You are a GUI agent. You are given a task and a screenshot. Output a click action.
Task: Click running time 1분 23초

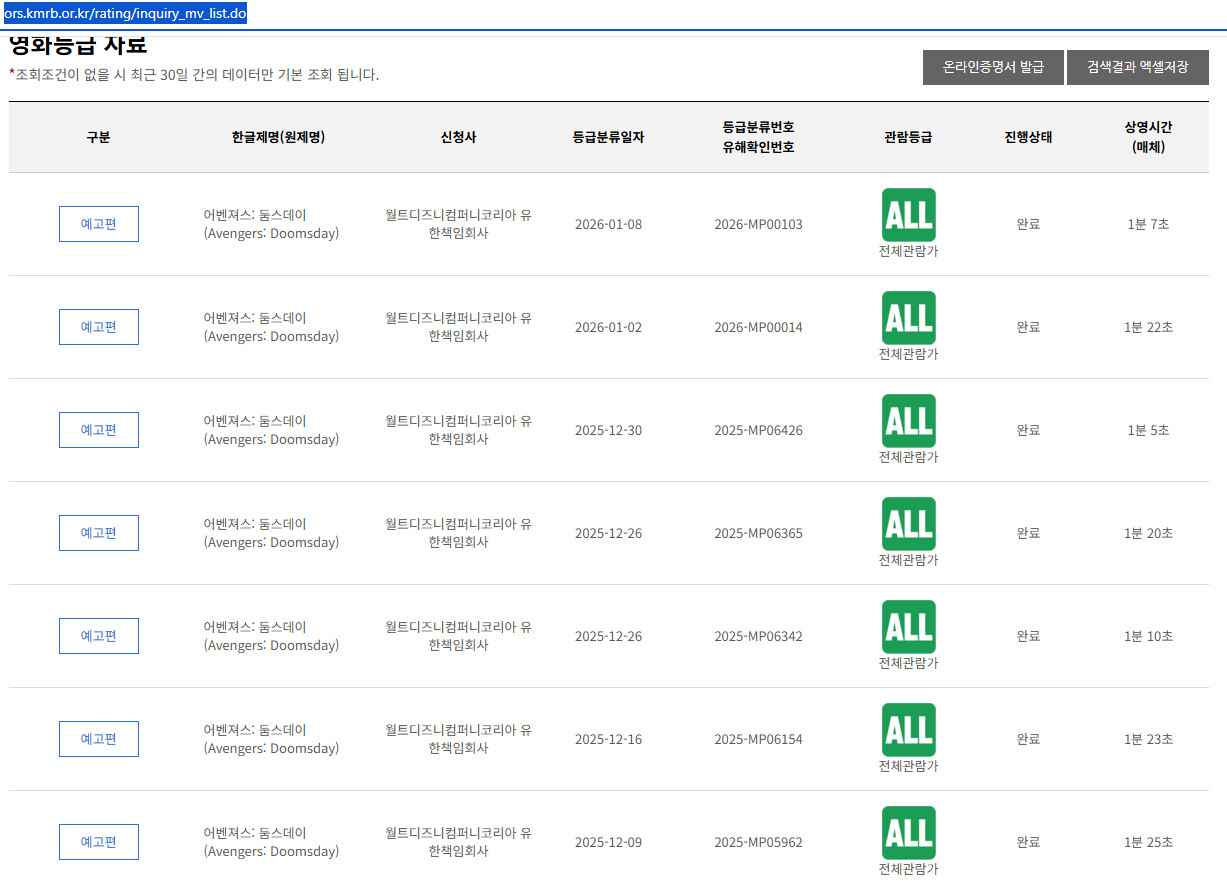tap(1148, 739)
